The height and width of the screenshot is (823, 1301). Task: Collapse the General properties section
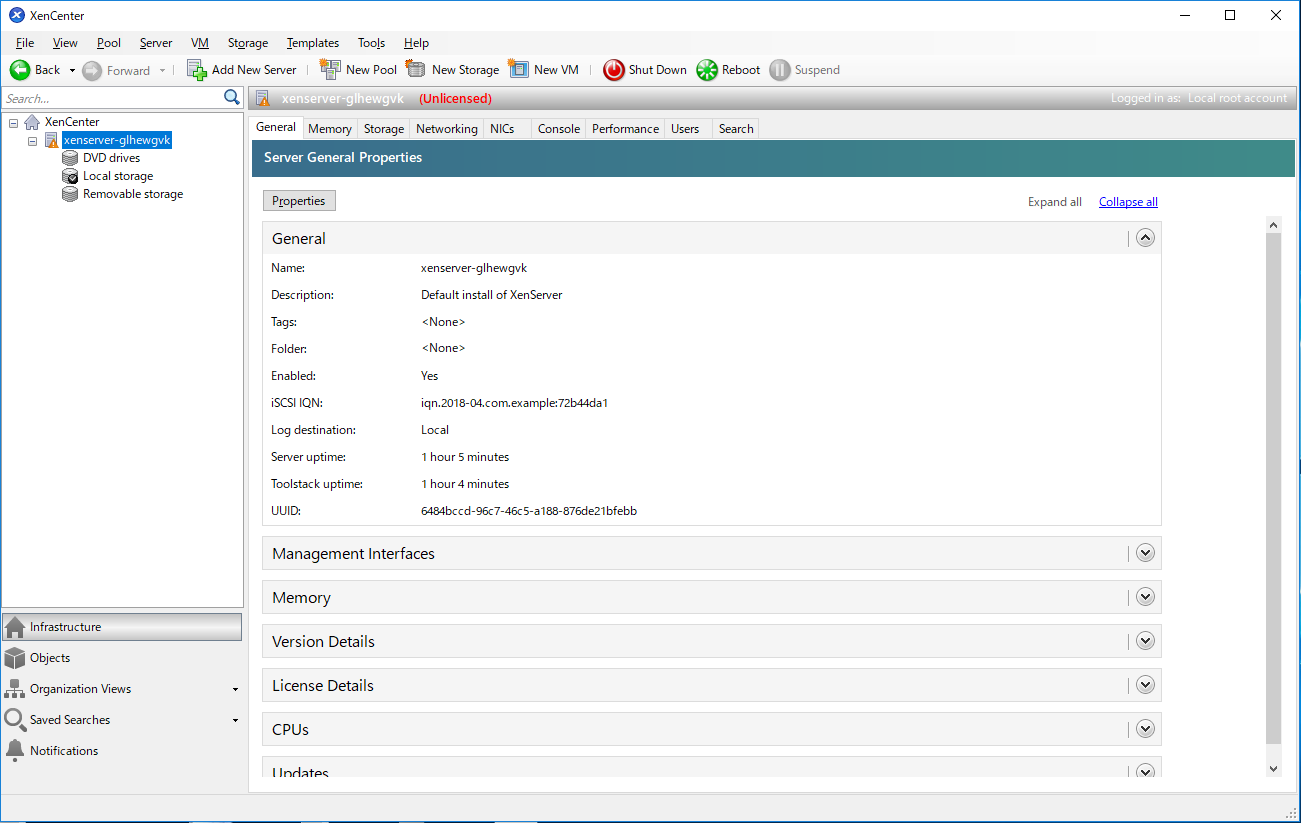[1144, 237]
